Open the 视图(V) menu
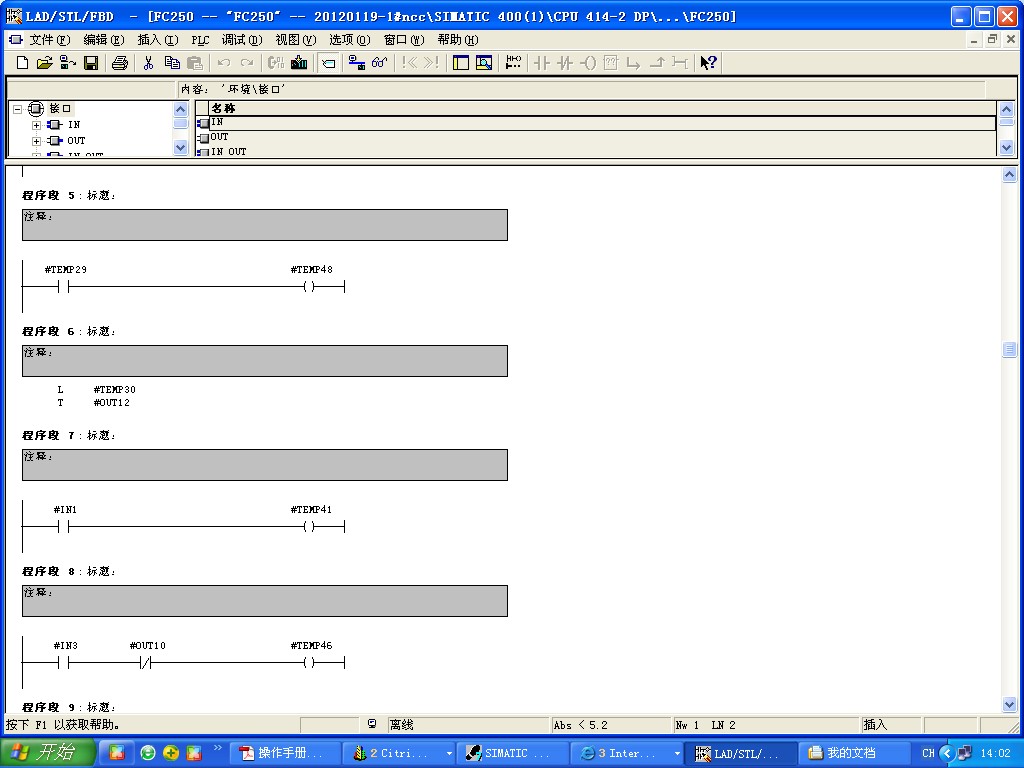The image size is (1024, 768). [295, 40]
